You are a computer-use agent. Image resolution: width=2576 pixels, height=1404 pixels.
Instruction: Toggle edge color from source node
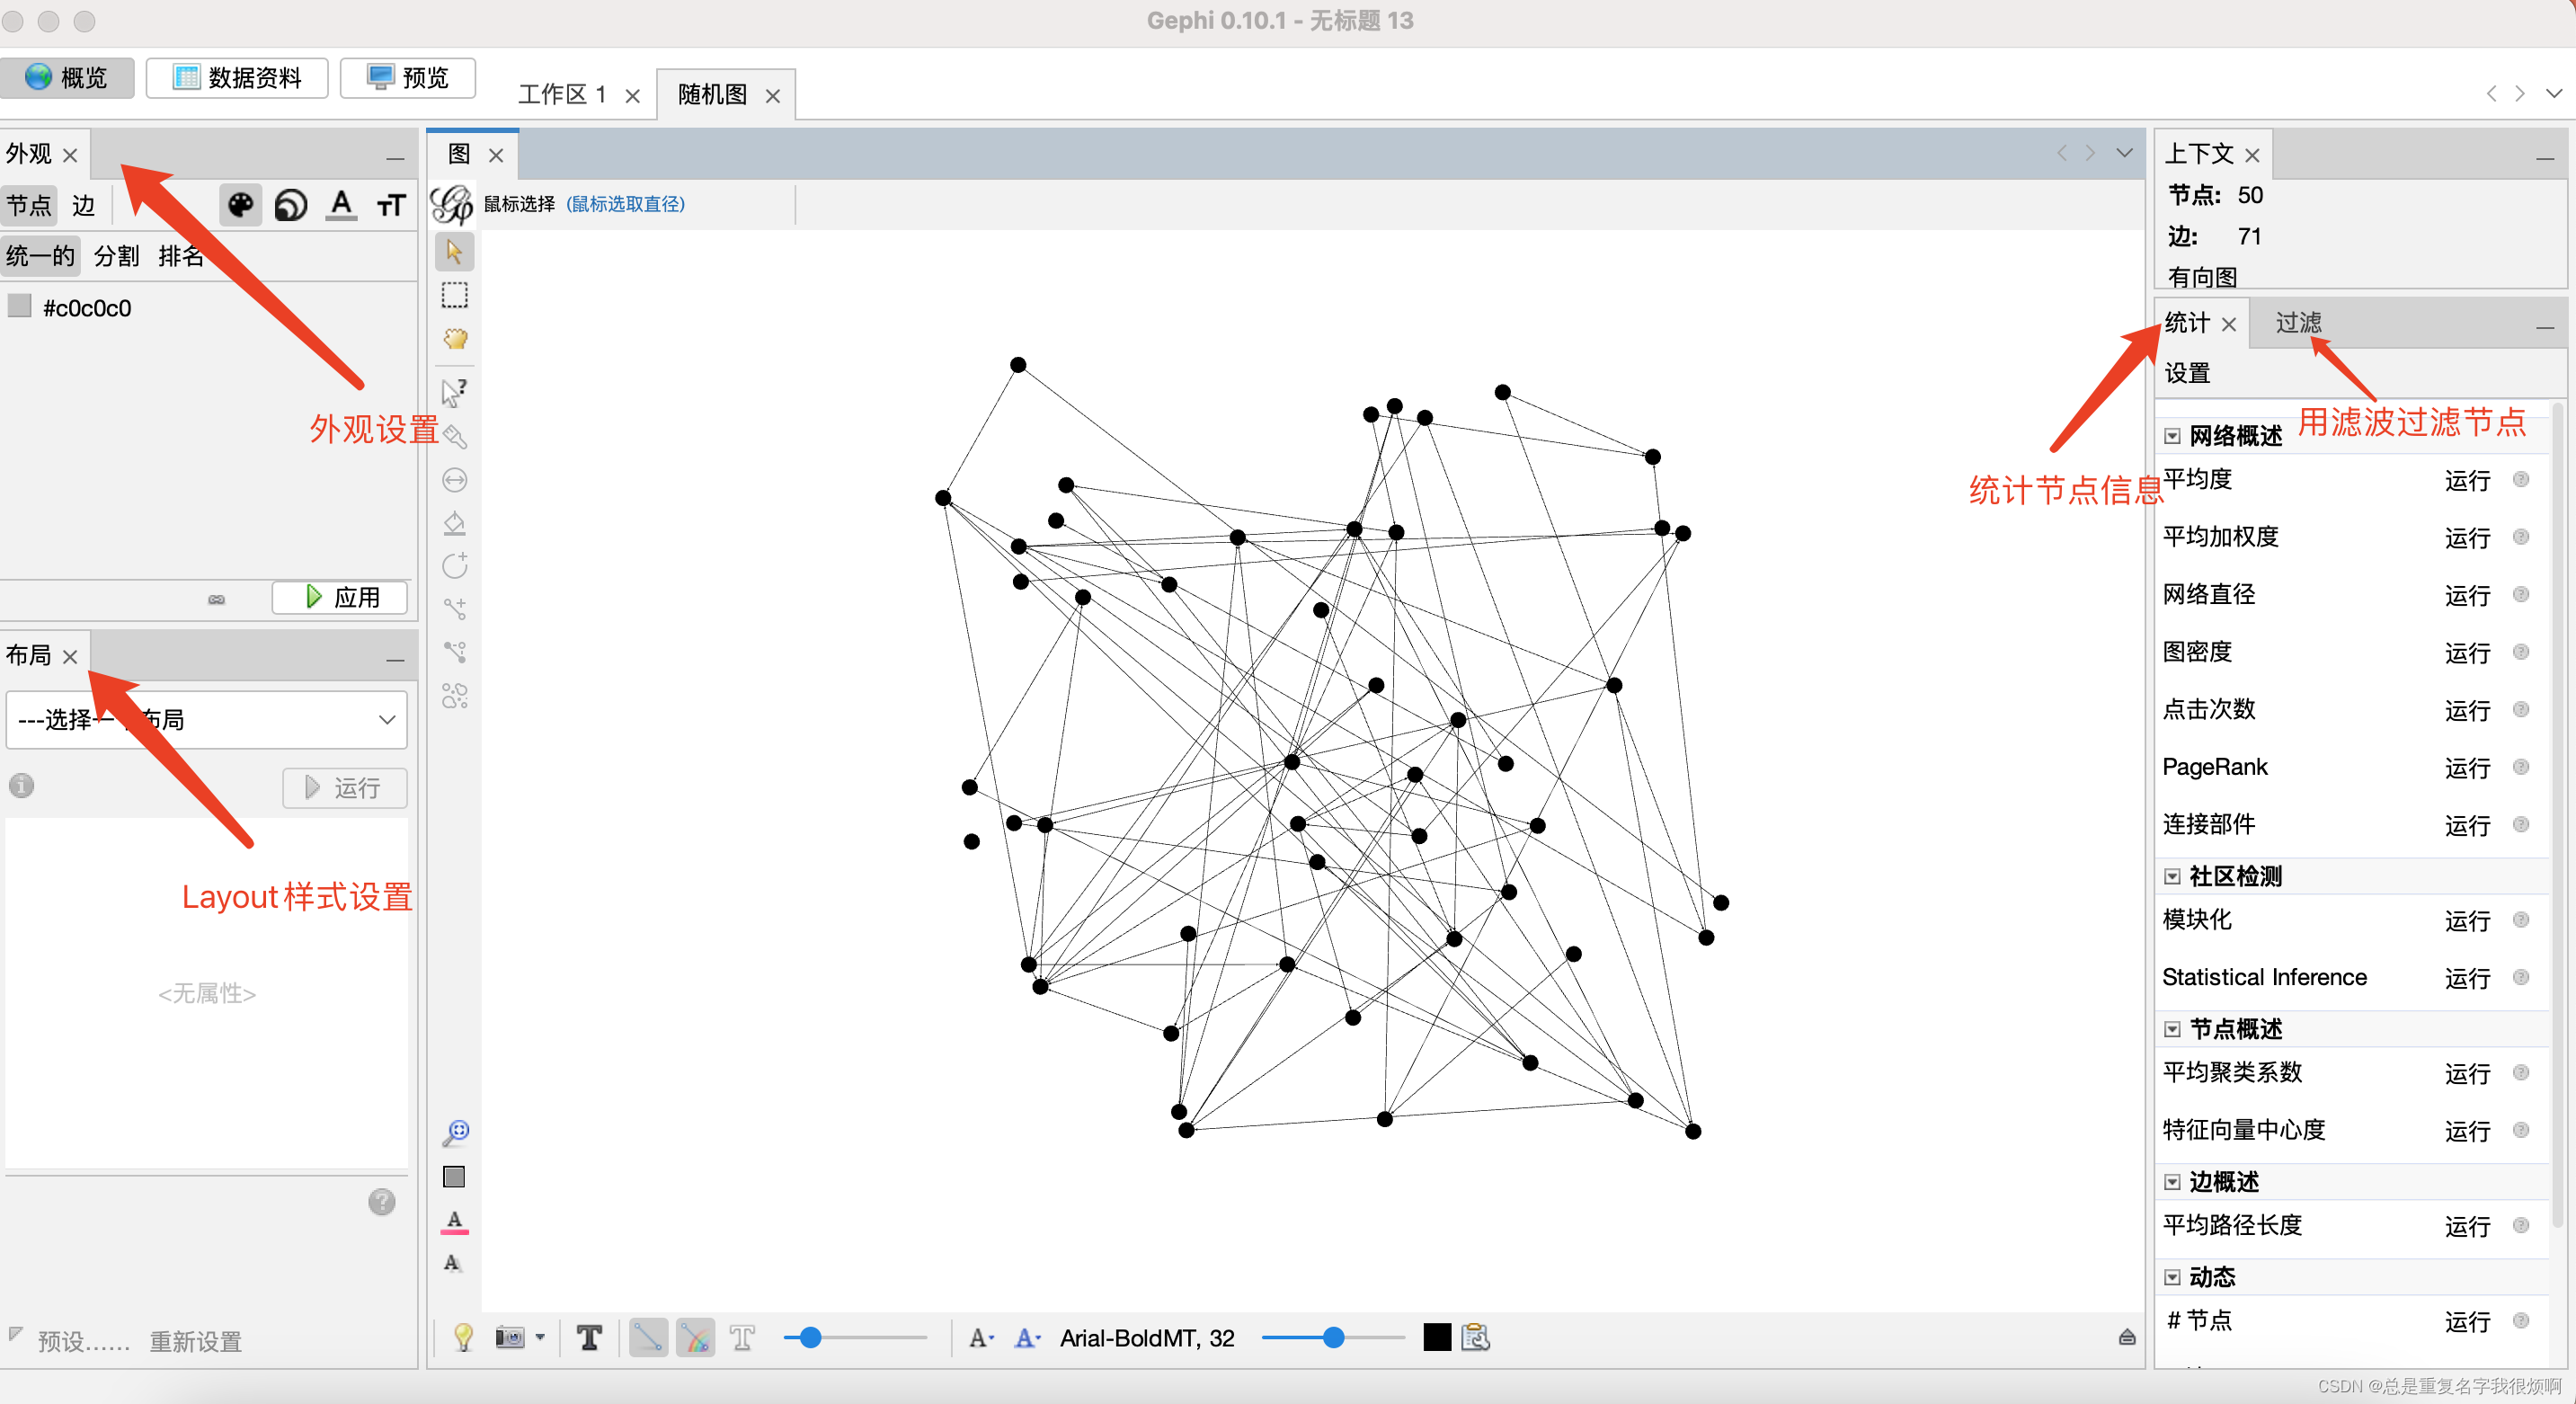point(695,1338)
